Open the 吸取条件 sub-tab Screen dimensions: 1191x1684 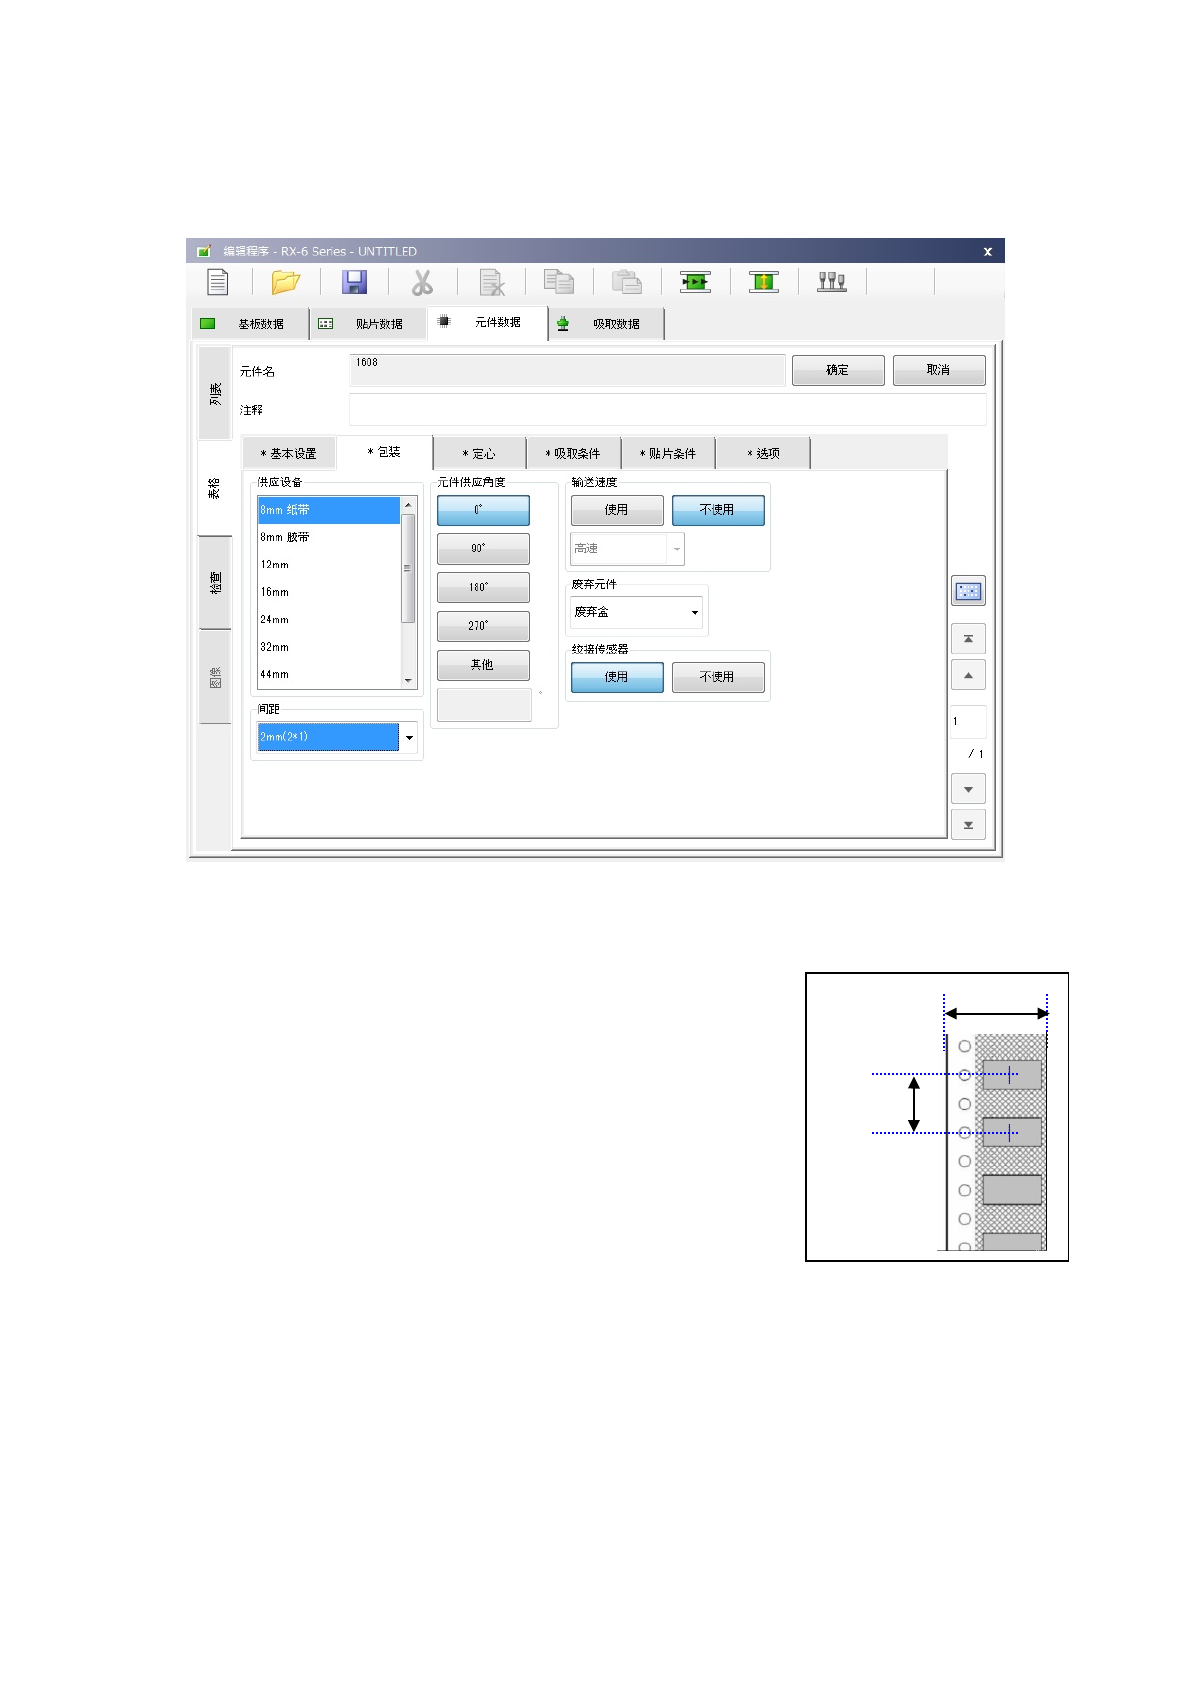click(x=574, y=453)
